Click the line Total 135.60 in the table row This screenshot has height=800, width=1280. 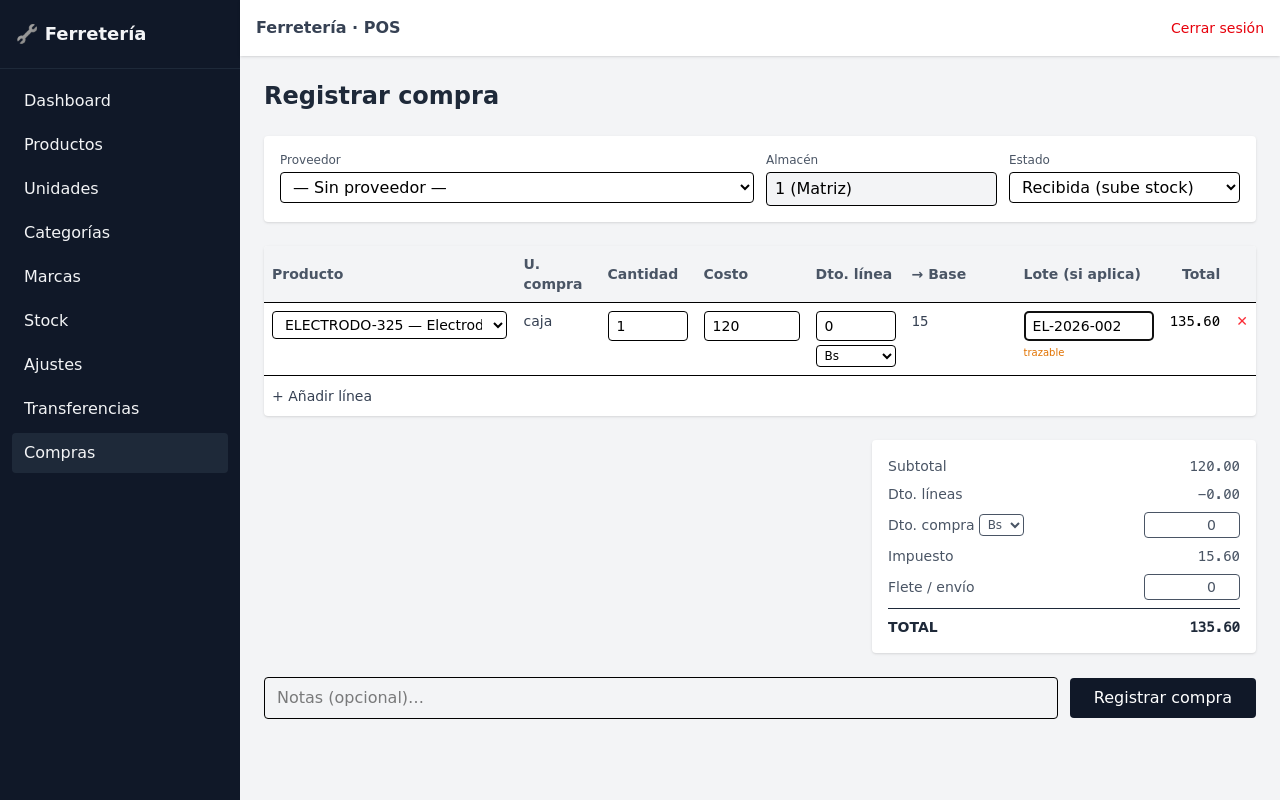(1195, 321)
